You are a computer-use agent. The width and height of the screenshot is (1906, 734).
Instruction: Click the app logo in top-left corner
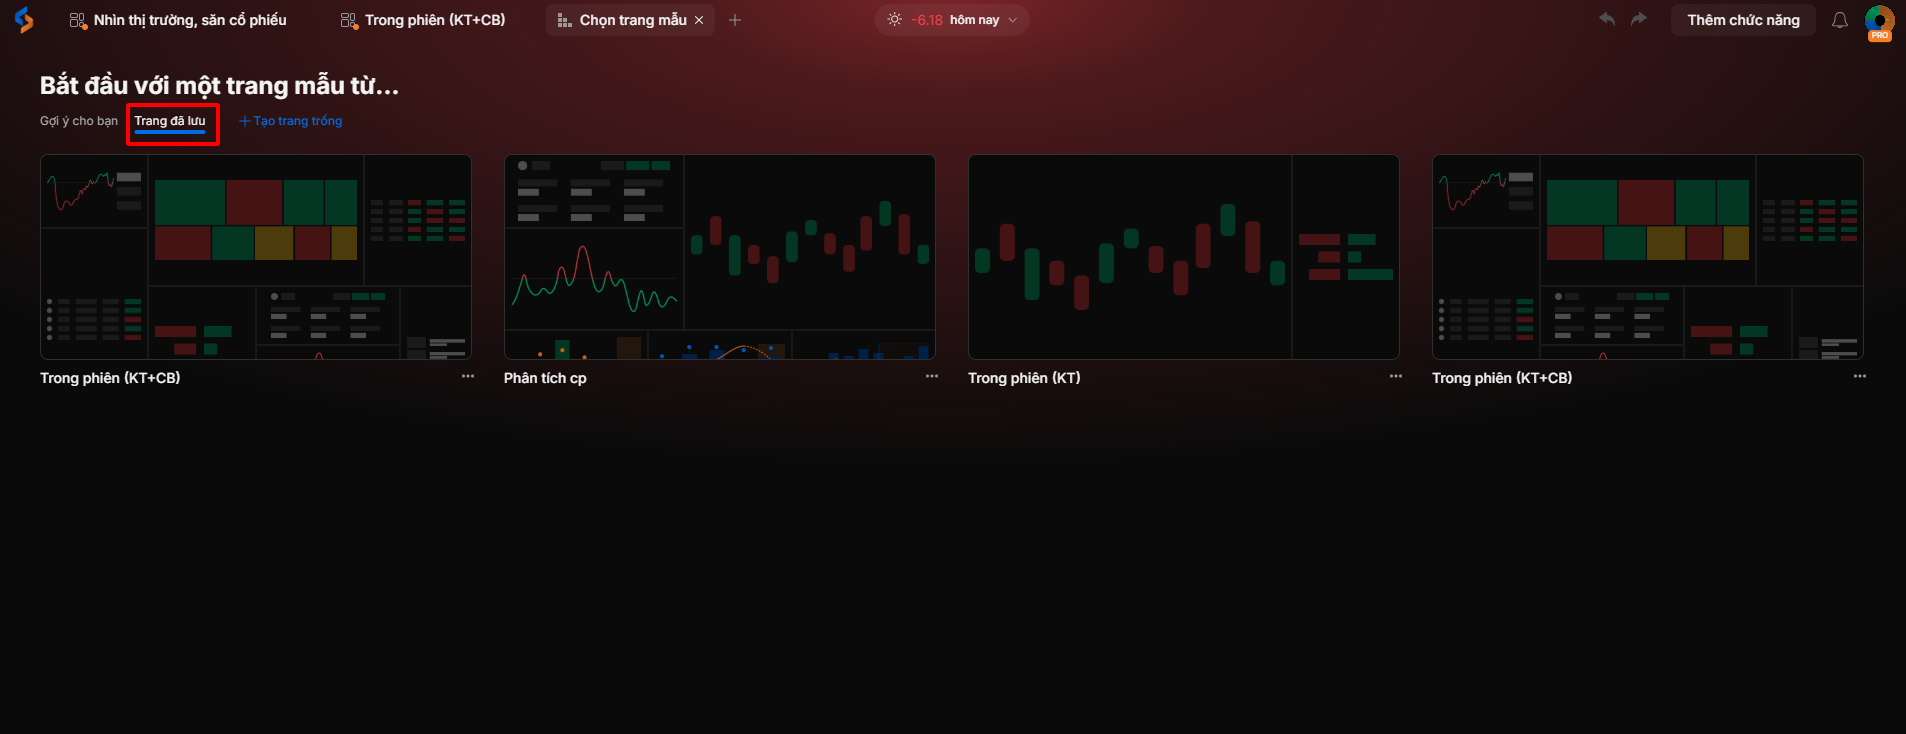(x=24, y=20)
